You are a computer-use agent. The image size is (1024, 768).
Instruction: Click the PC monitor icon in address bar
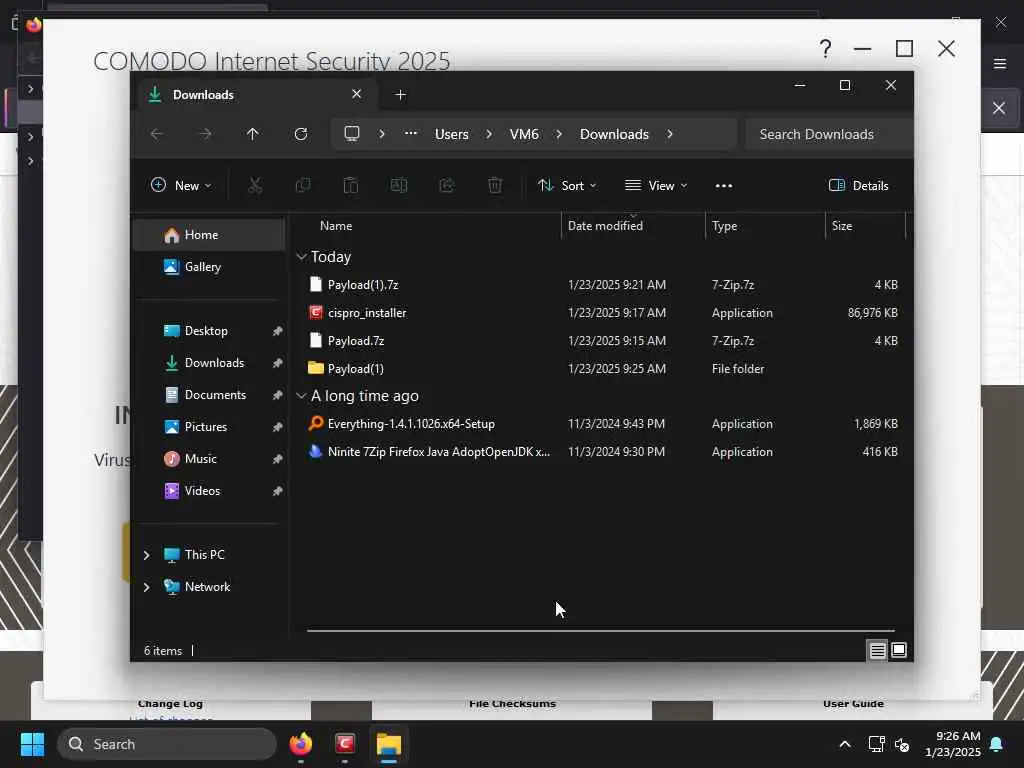(x=352, y=134)
